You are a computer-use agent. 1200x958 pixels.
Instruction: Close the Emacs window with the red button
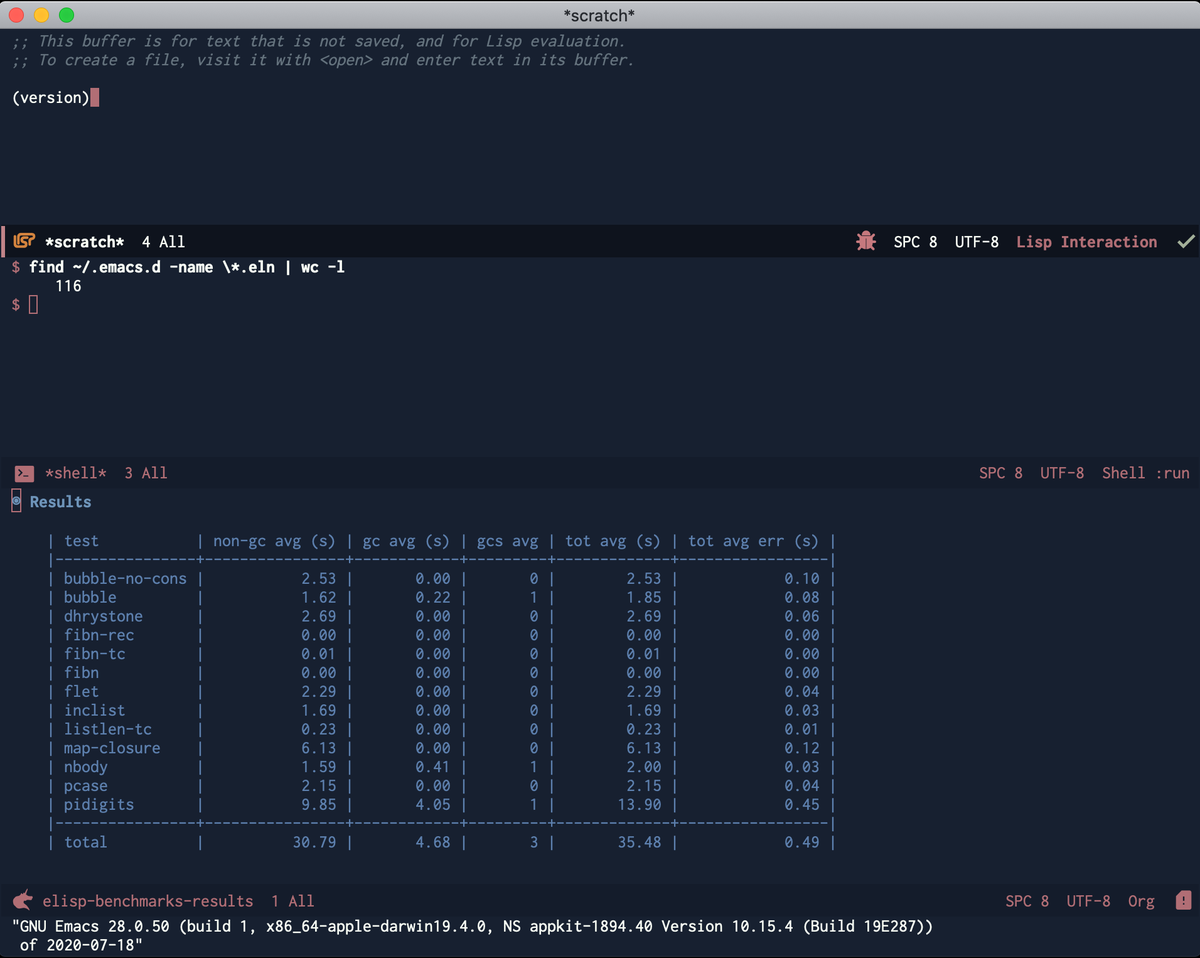(x=18, y=15)
